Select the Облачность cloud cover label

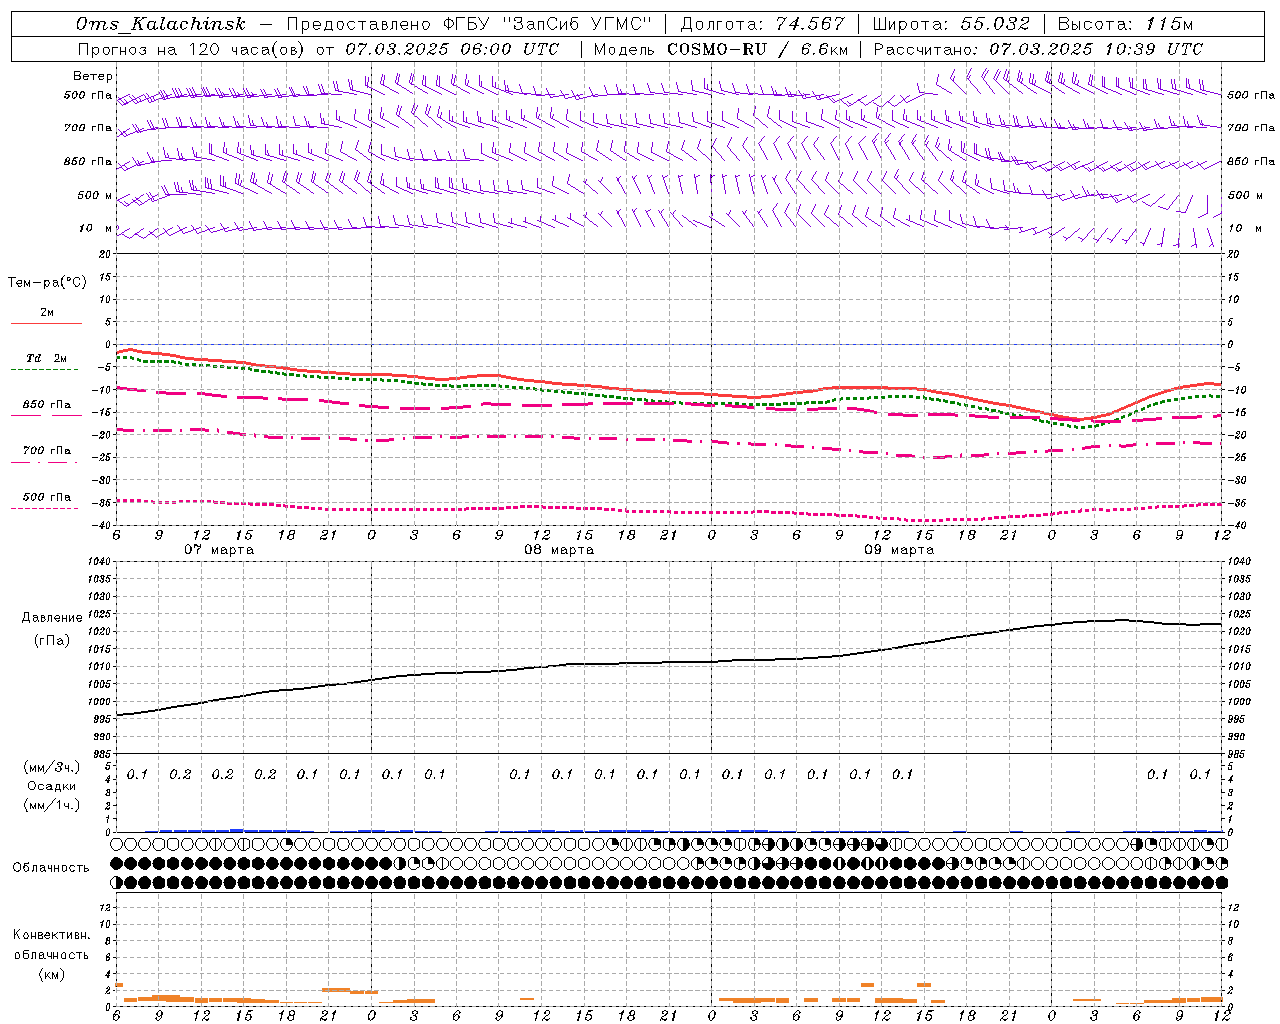pos(51,867)
